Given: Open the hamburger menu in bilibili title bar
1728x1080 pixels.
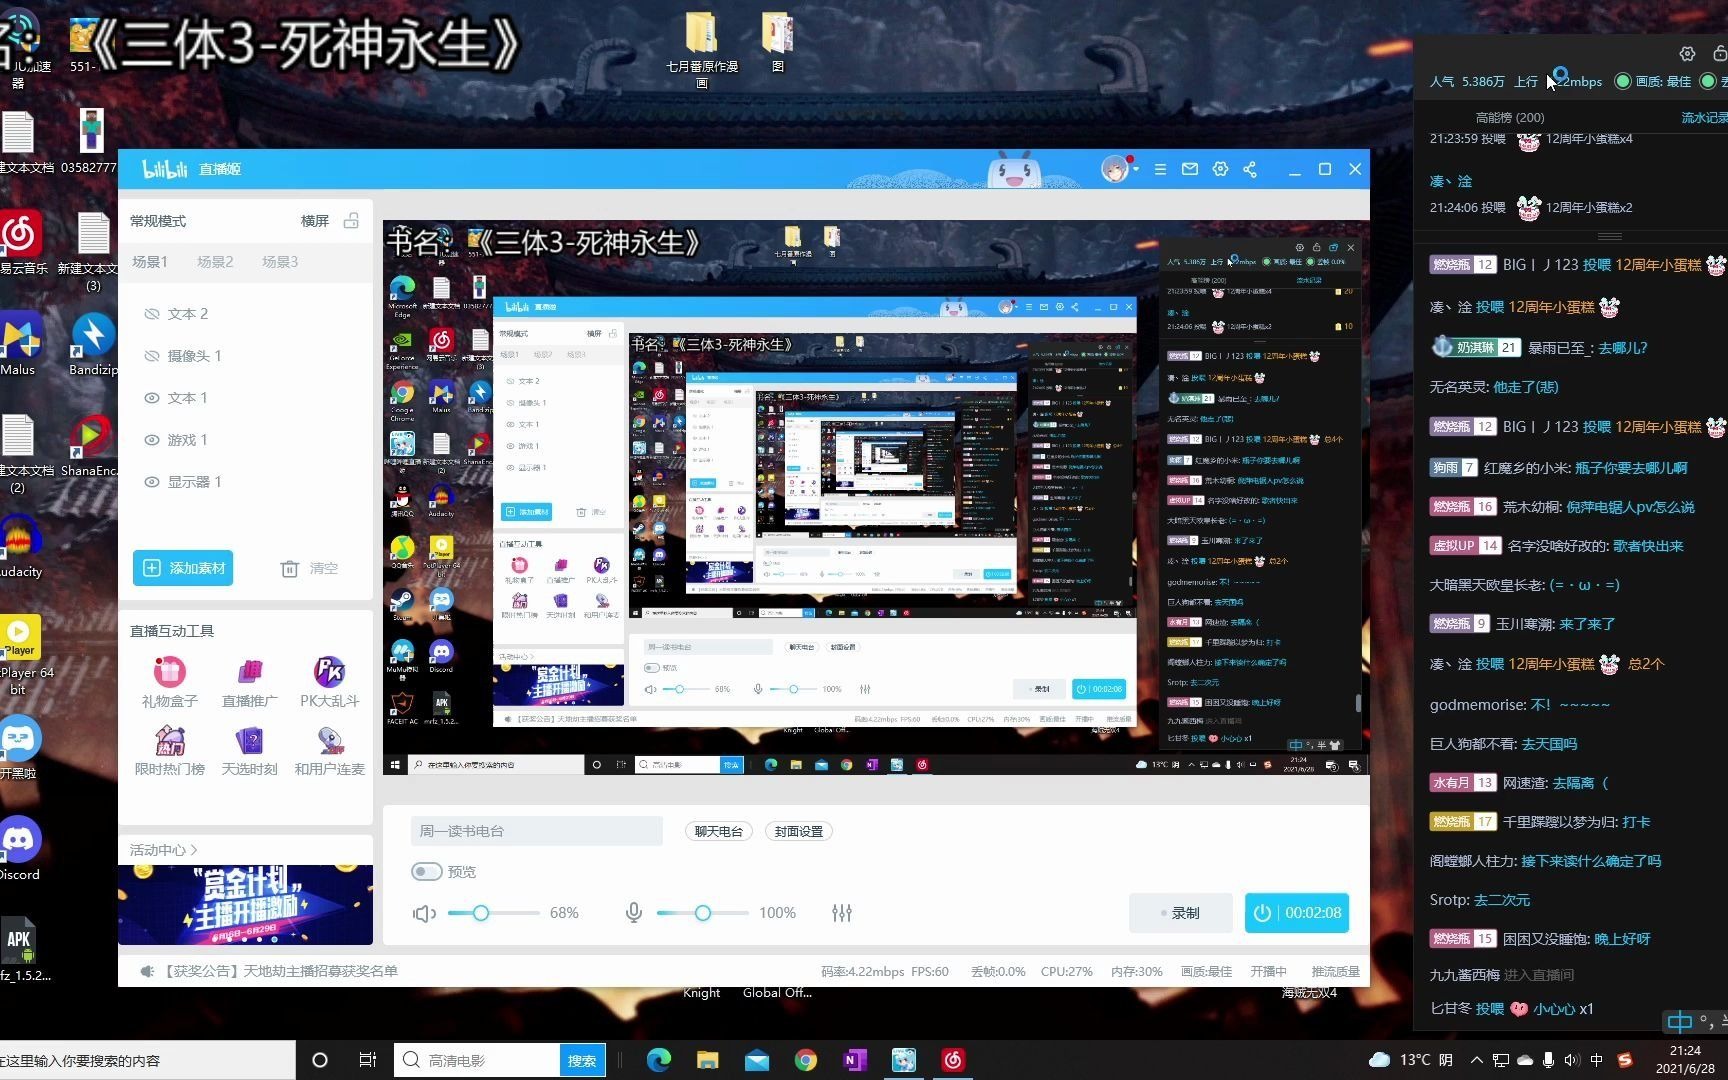Looking at the screenshot, I should click(1160, 170).
